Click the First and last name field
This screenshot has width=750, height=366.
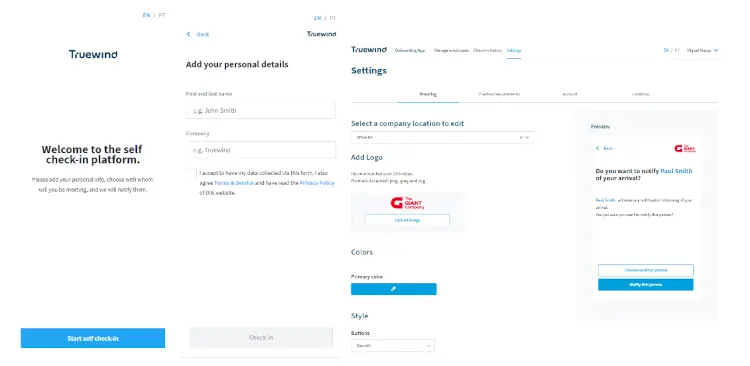[x=261, y=111]
